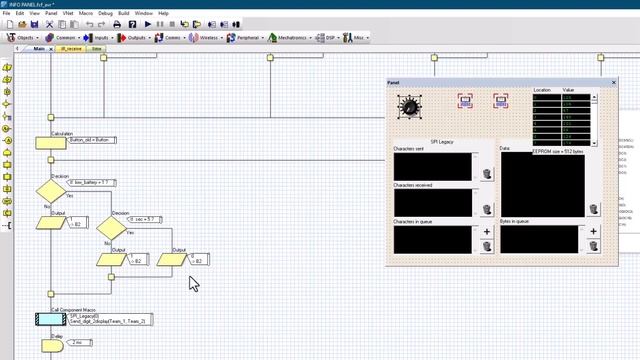Clear Characters received with trash button
The height and width of the screenshot is (360, 640).
pyautogui.click(x=487, y=209)
